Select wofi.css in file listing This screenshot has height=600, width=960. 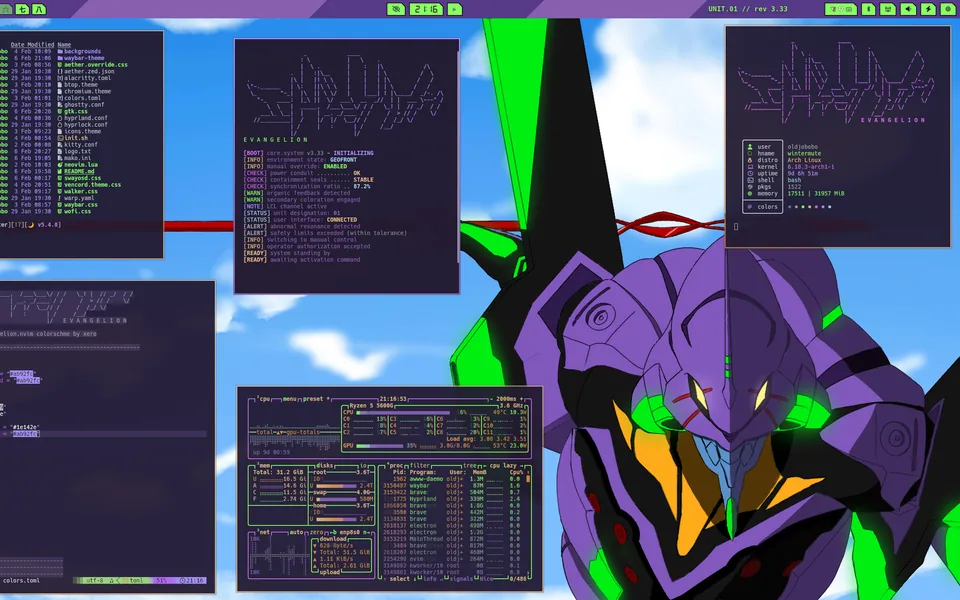78,211
